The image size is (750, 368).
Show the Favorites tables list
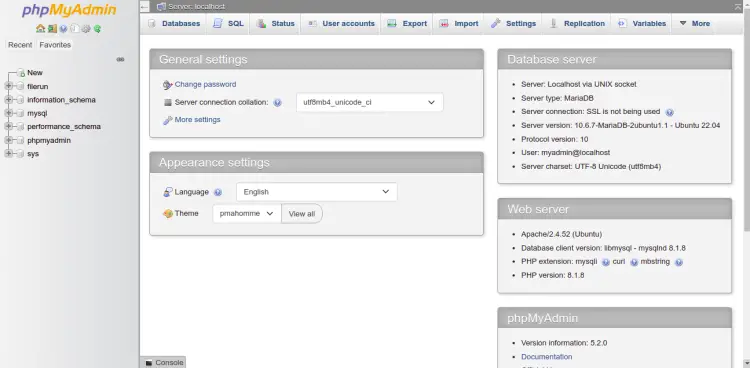pos(55,45)
